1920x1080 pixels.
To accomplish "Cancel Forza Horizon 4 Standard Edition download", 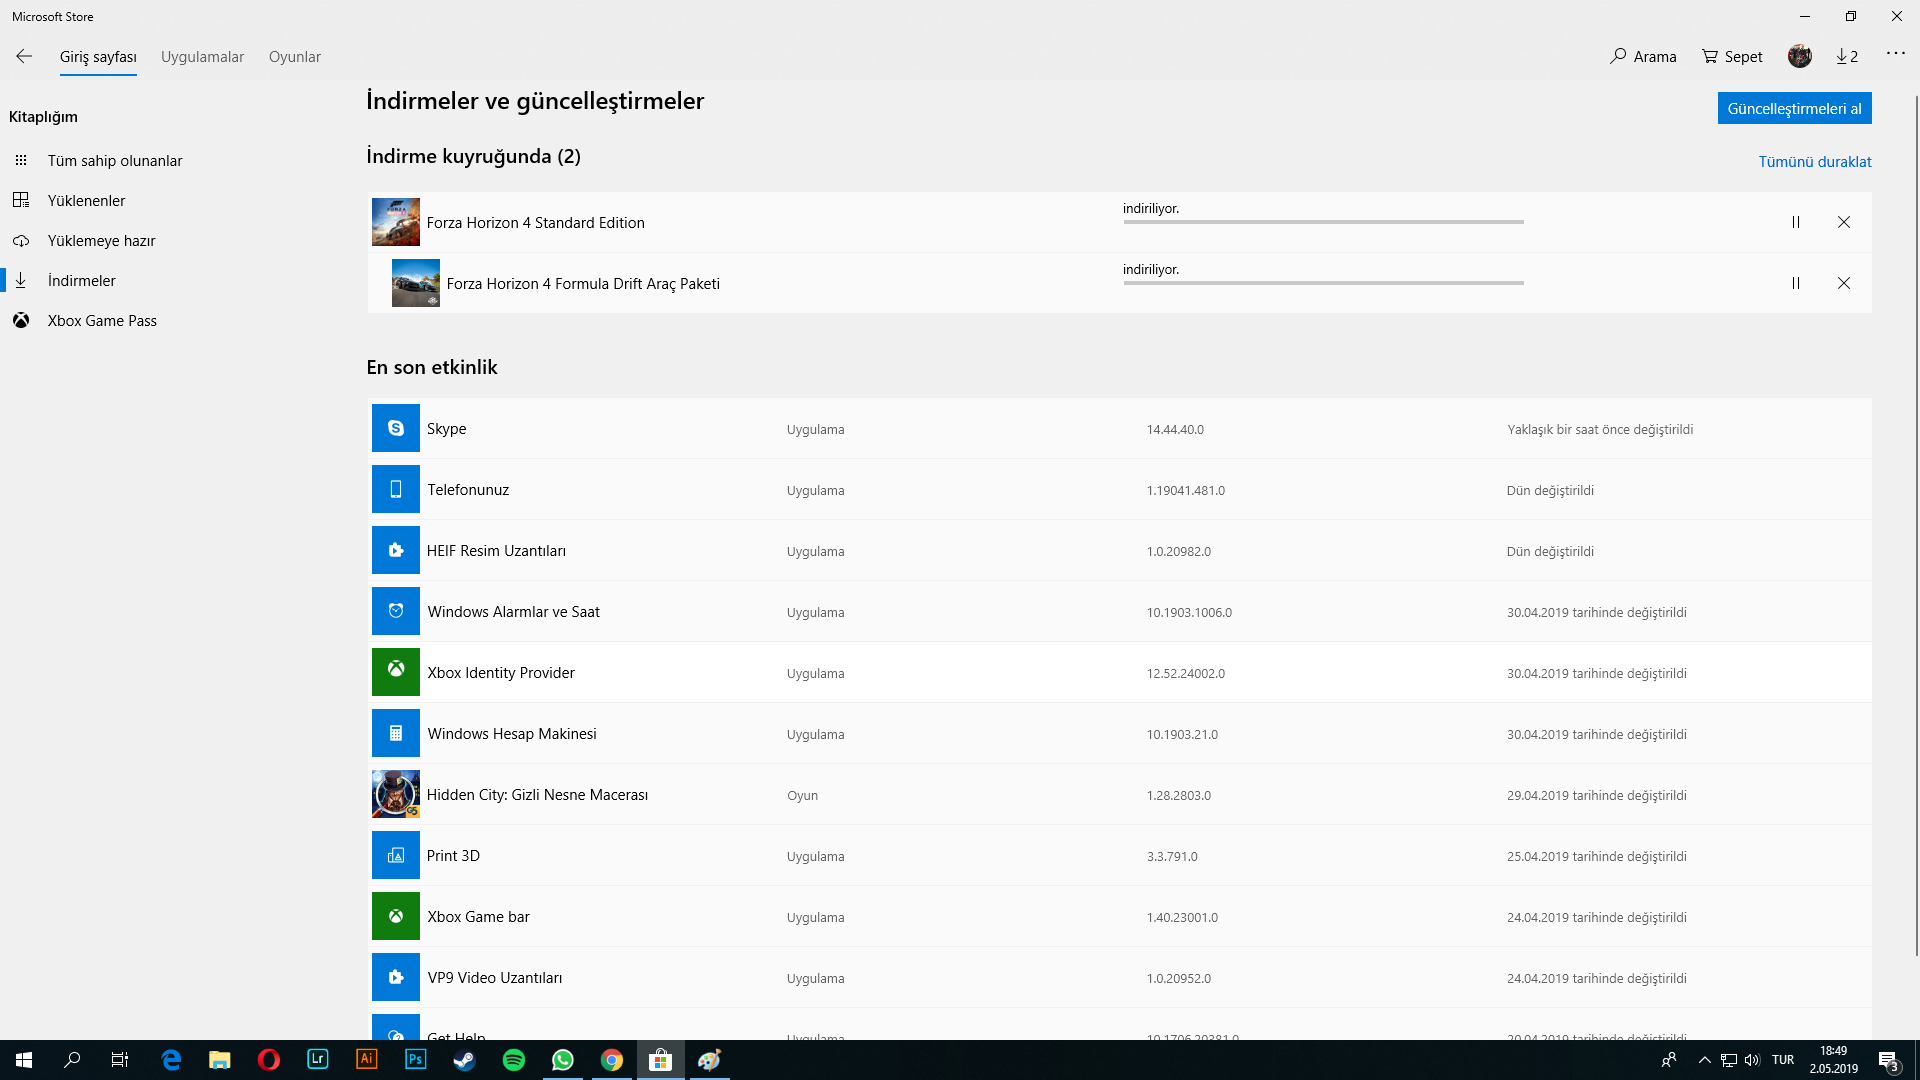I will [1844, 222].
